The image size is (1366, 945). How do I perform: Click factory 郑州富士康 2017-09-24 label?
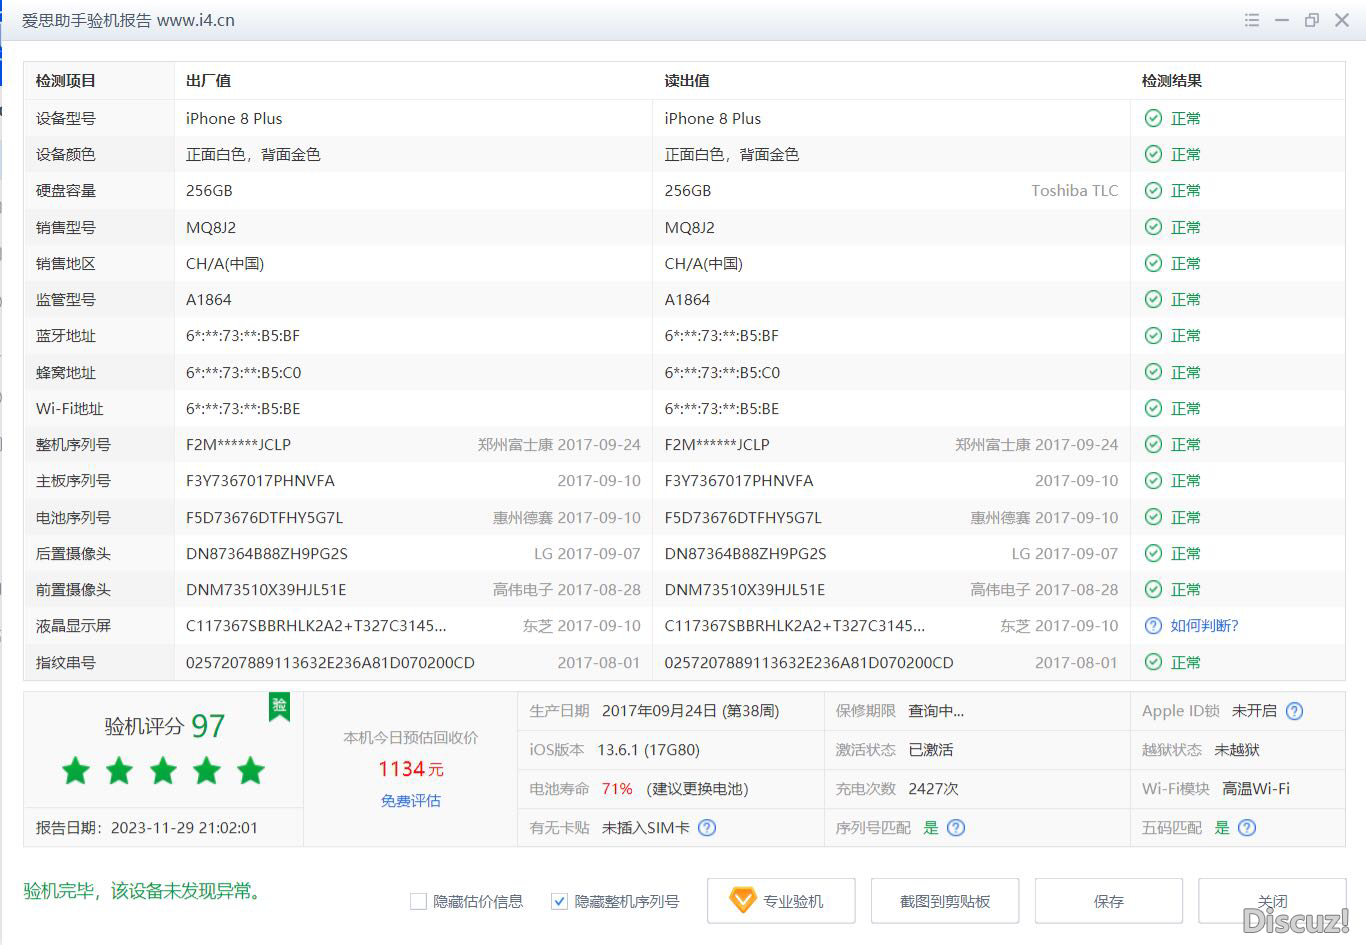pyautogui.click(x=559, y=444)
